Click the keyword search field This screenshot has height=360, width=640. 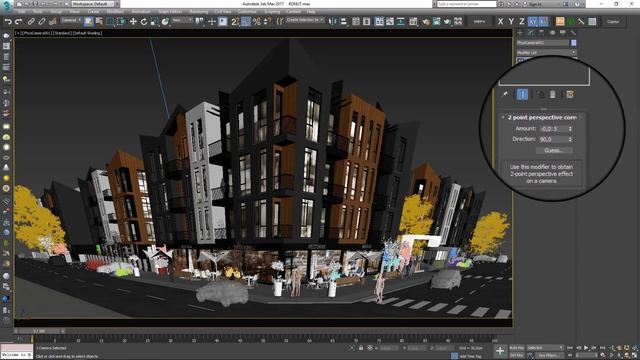467,4
